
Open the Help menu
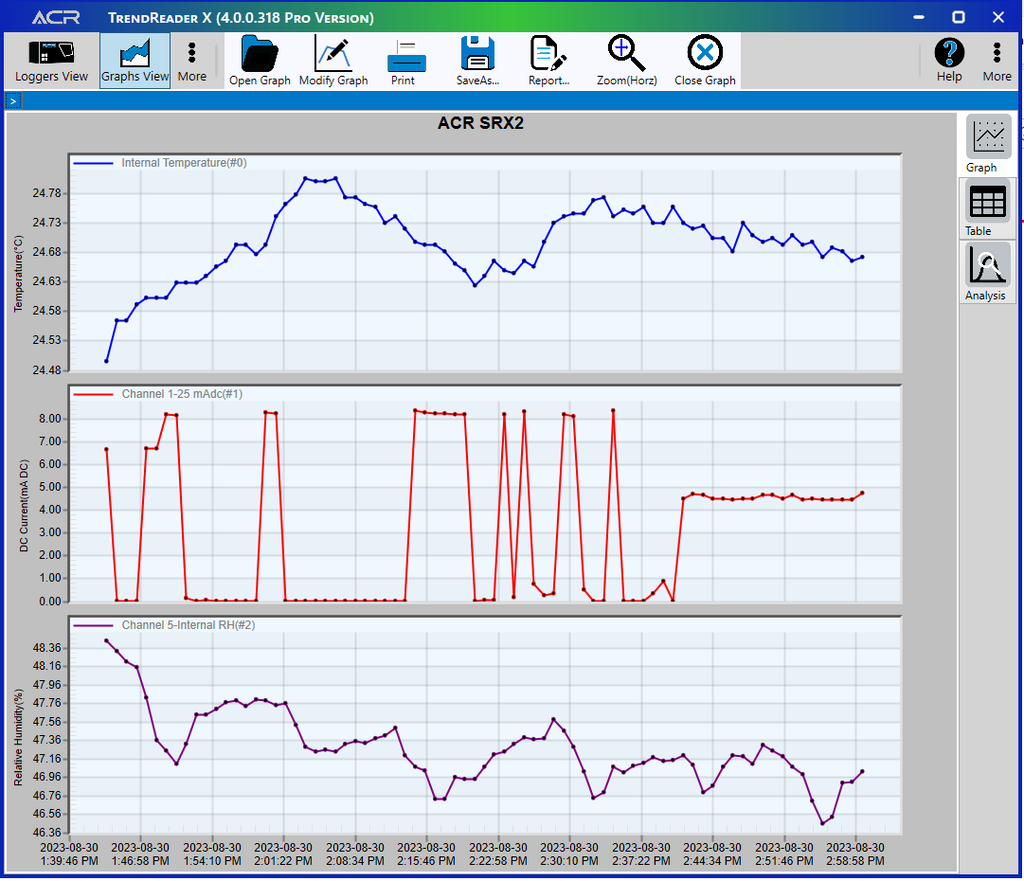click(x=949, y=61)
